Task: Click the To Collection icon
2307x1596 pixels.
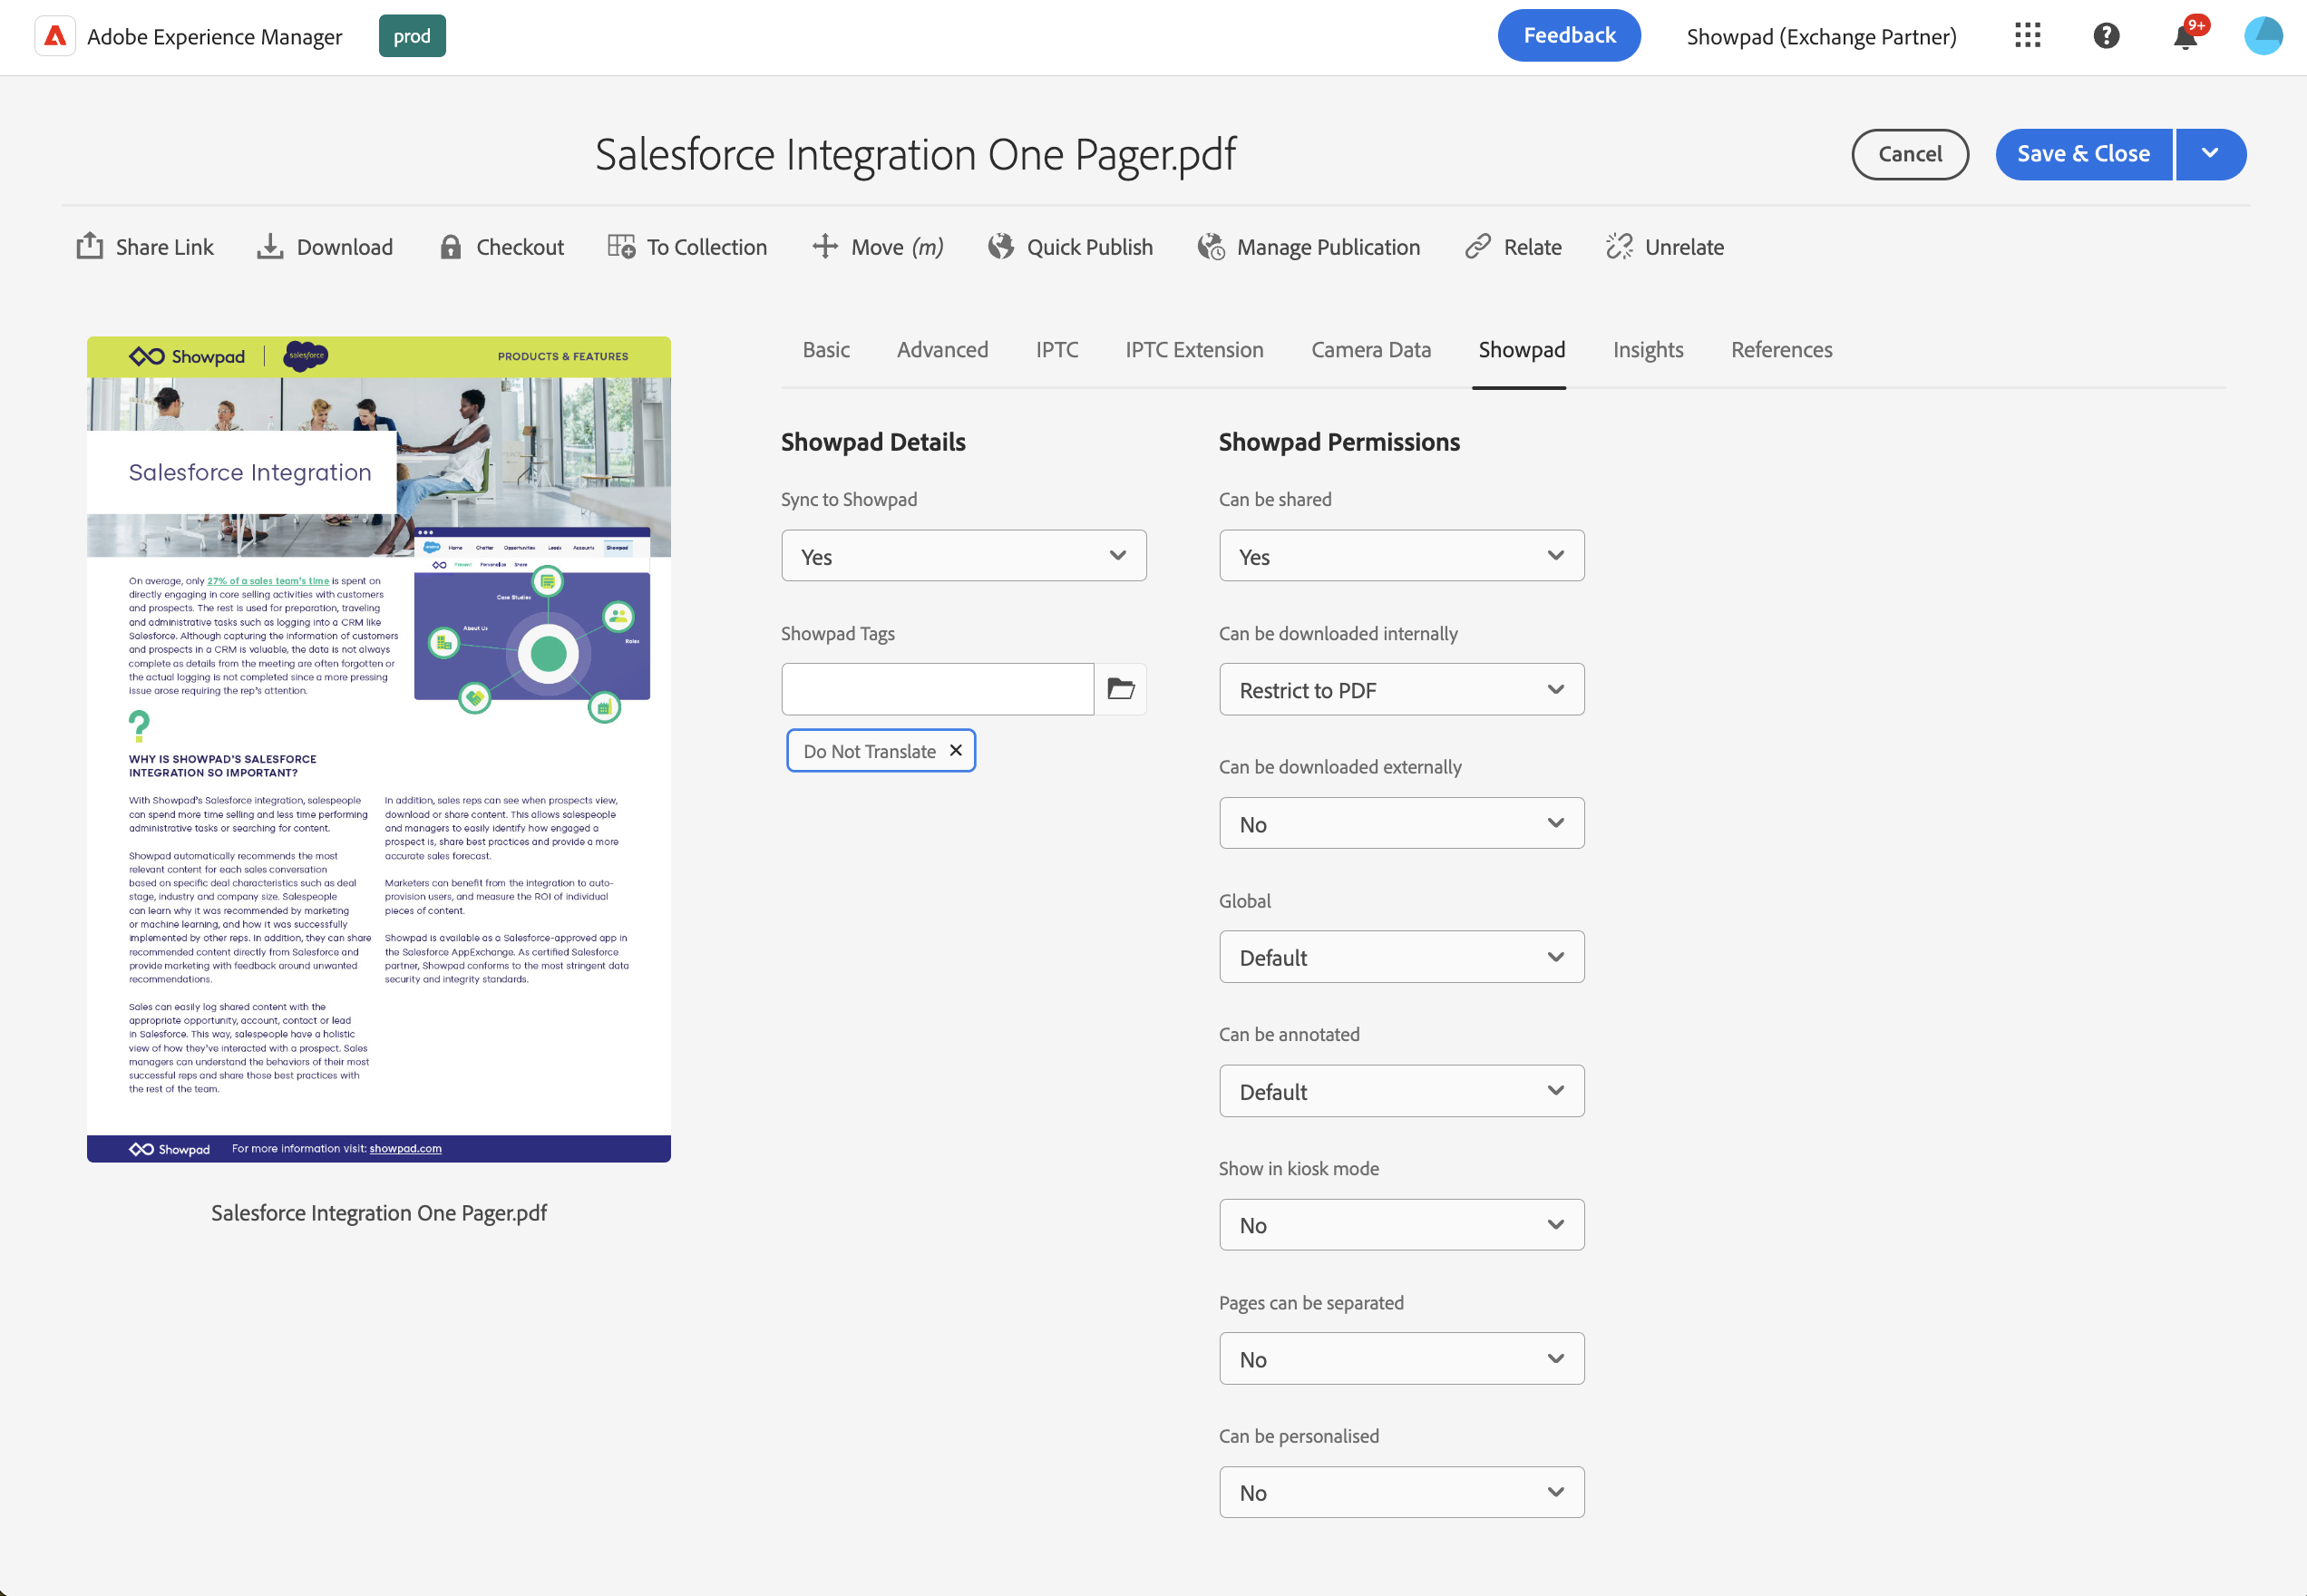Action: [621, 246]
